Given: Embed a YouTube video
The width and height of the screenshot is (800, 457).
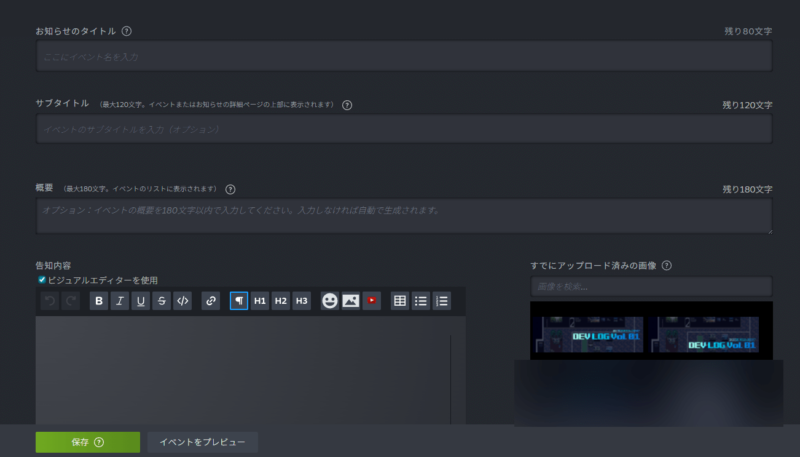Looking at the screenshot, I should coord(372,301).
